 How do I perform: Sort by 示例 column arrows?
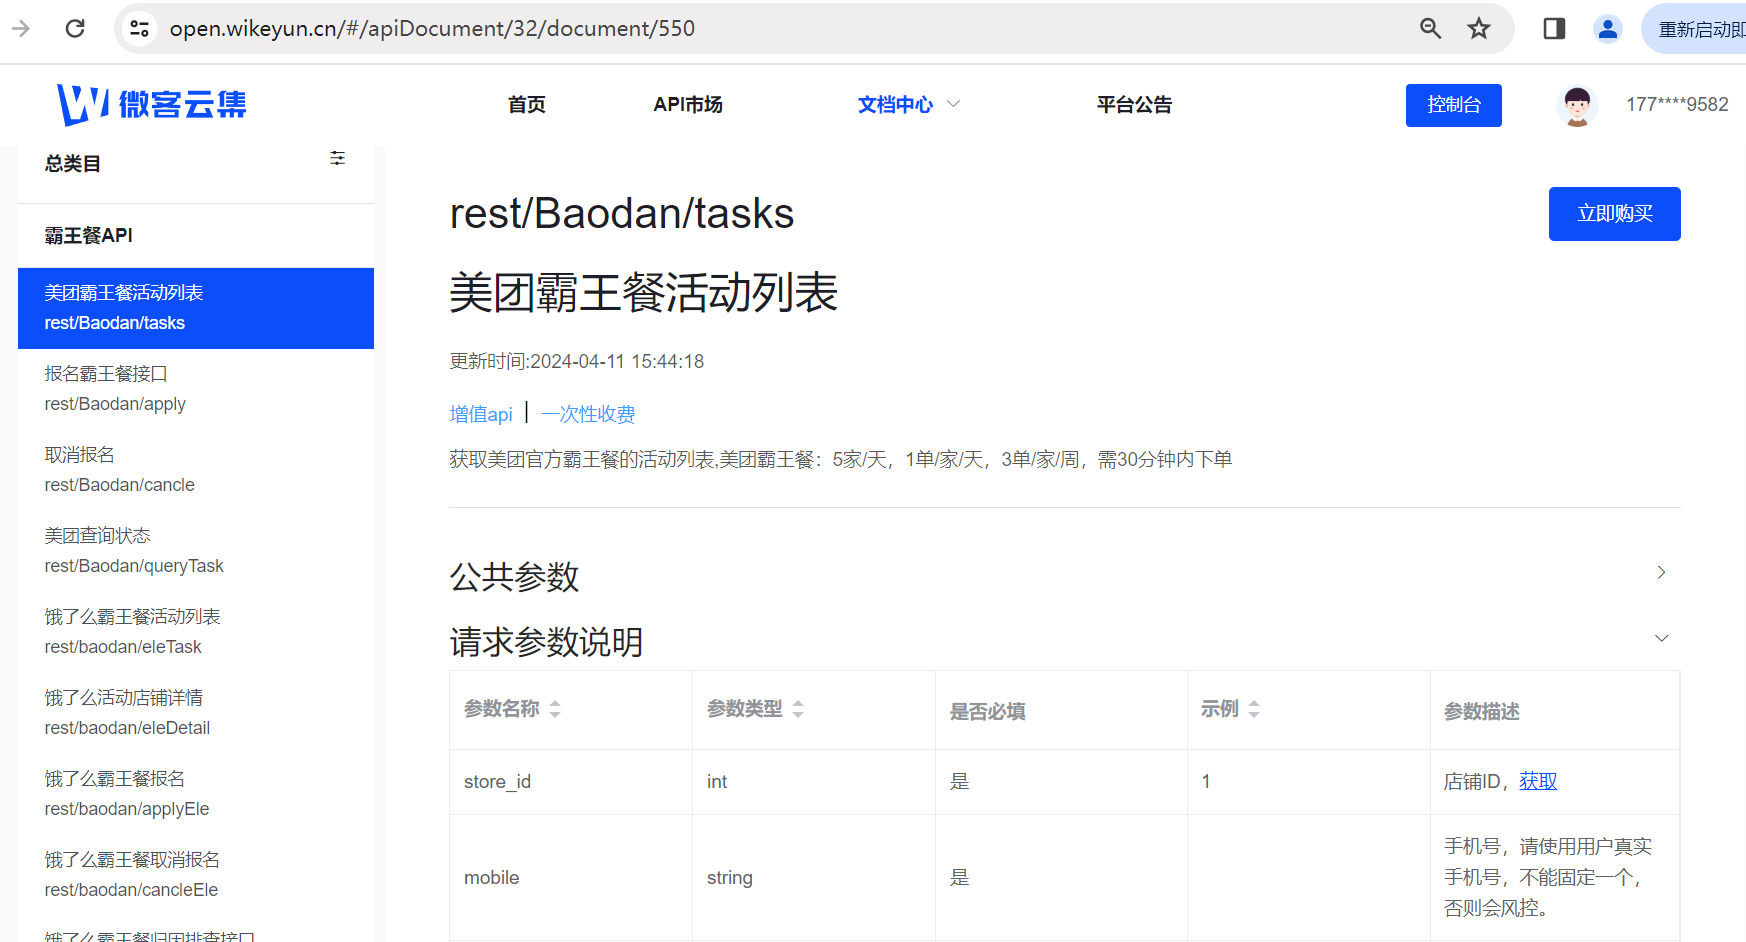coord(1254,709)
